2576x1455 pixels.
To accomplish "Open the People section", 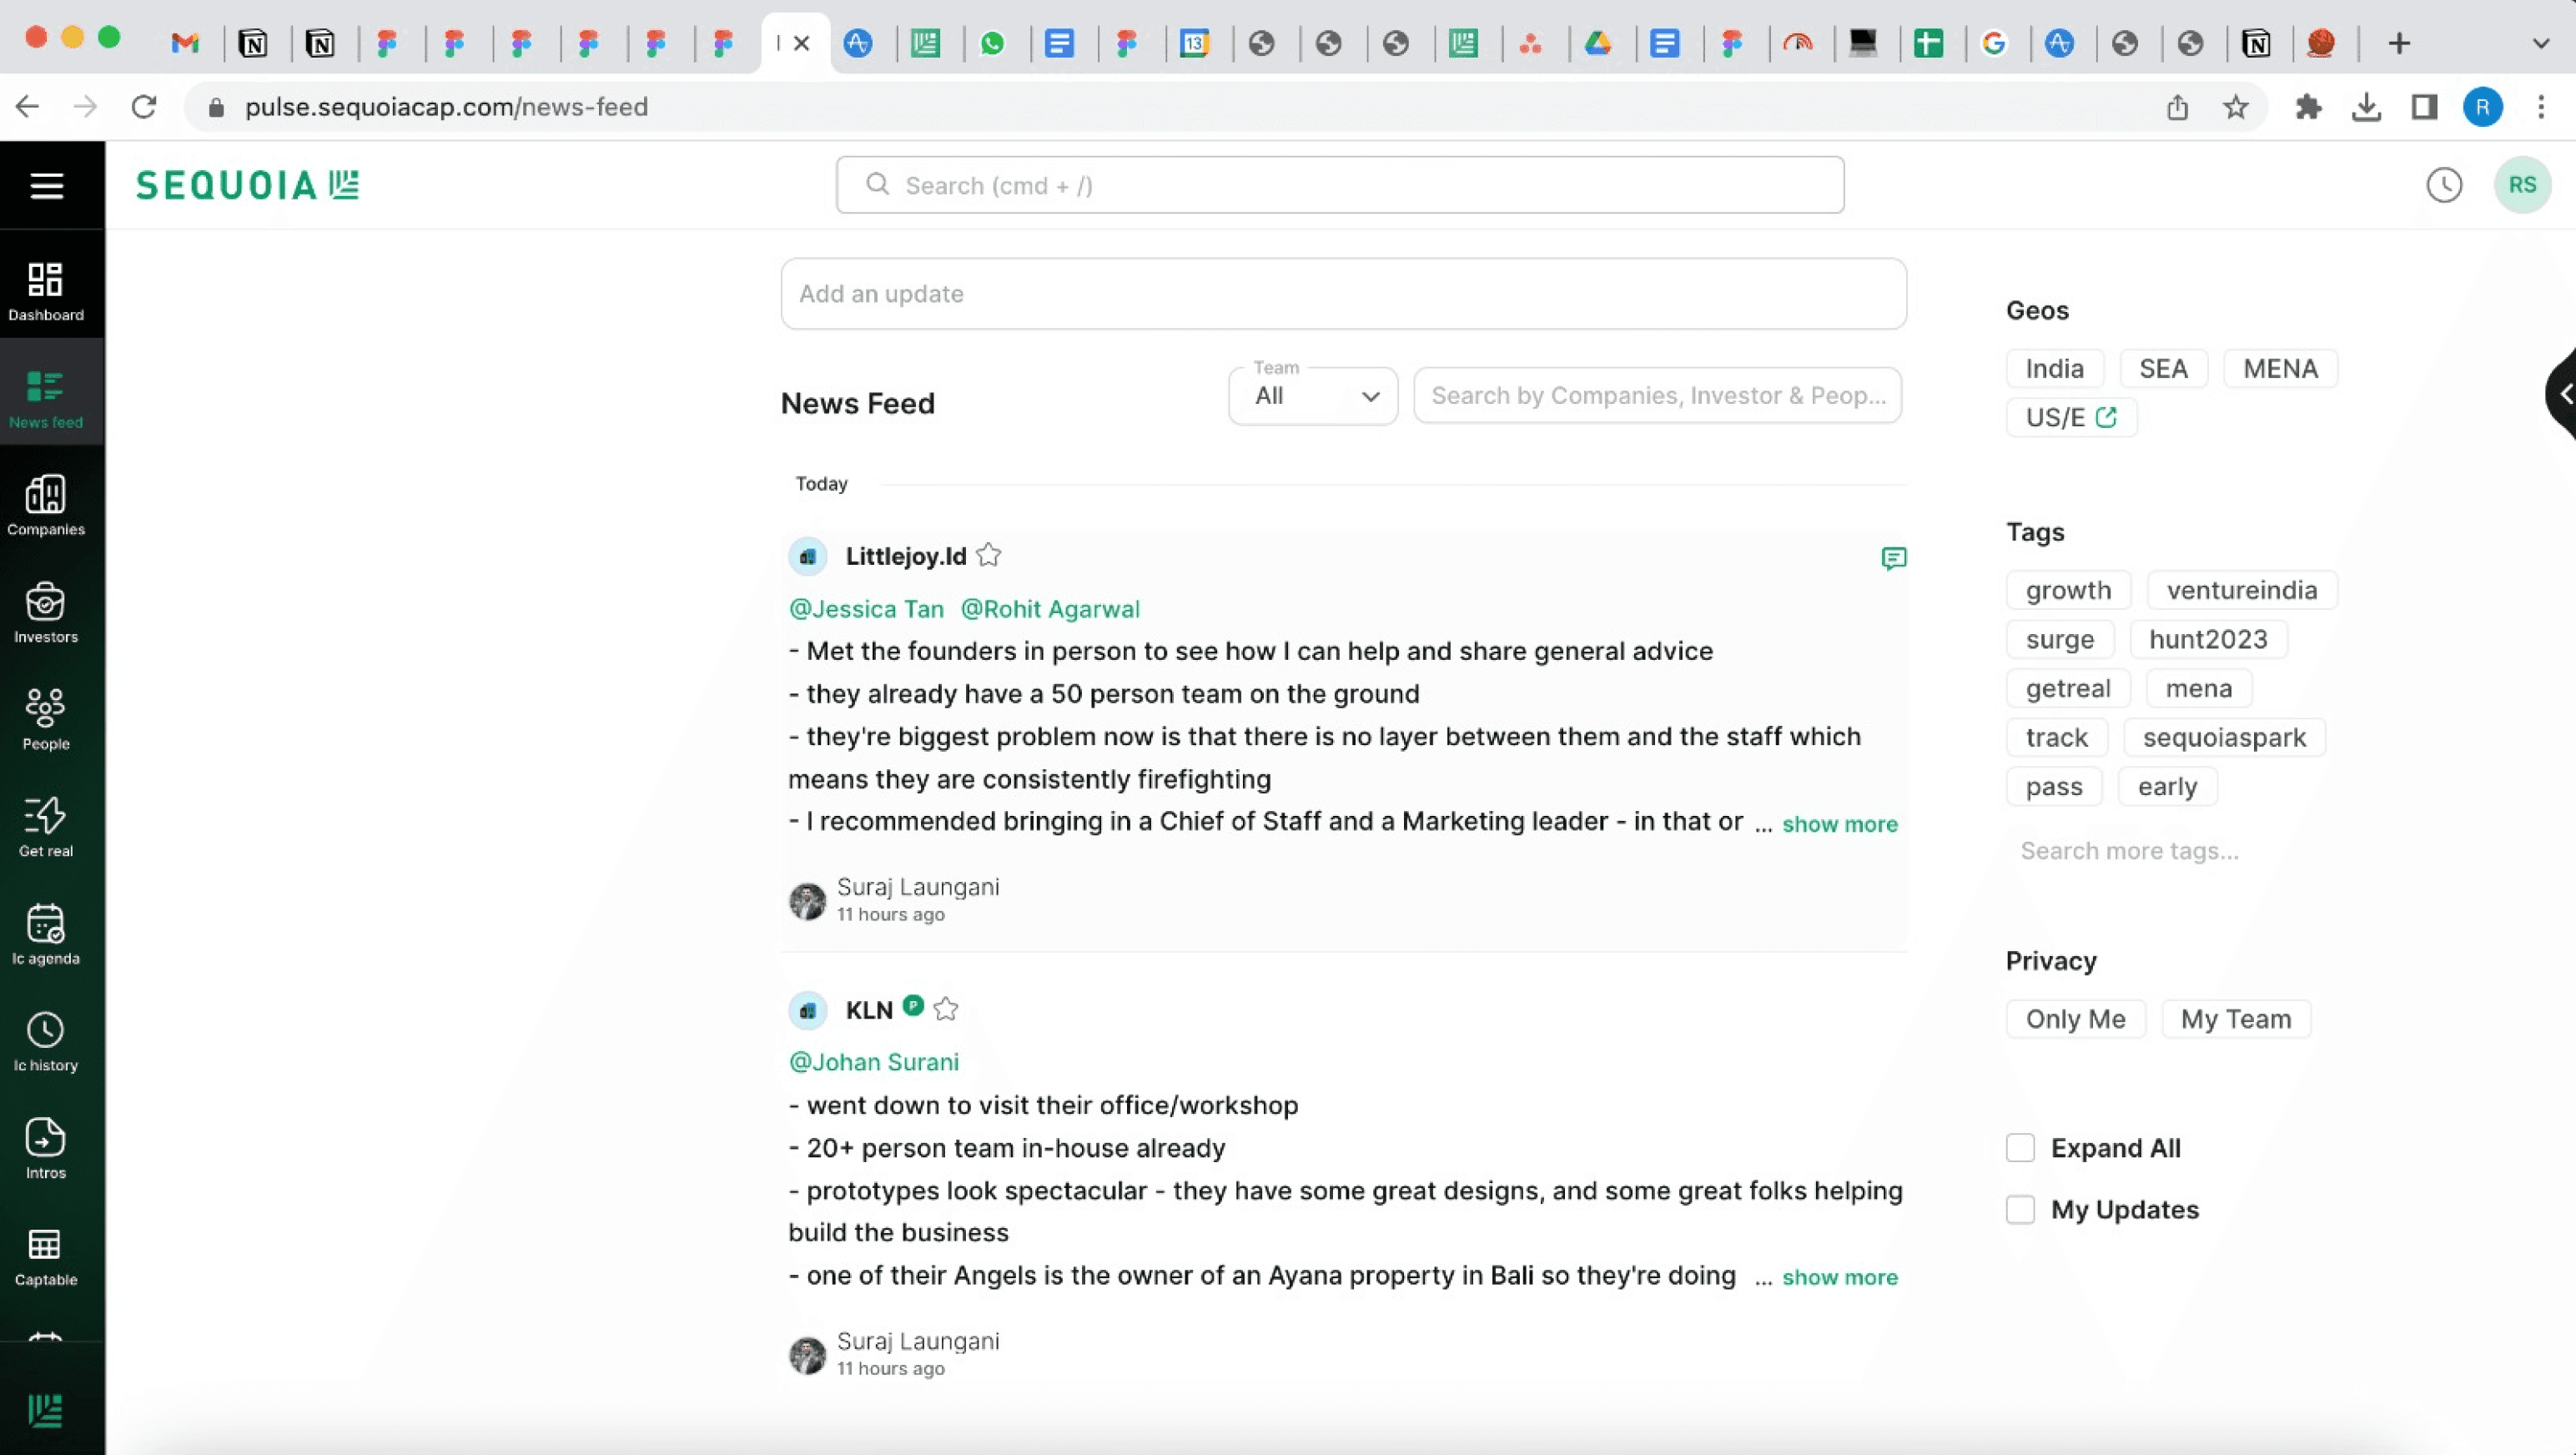I will click(46, 720).
